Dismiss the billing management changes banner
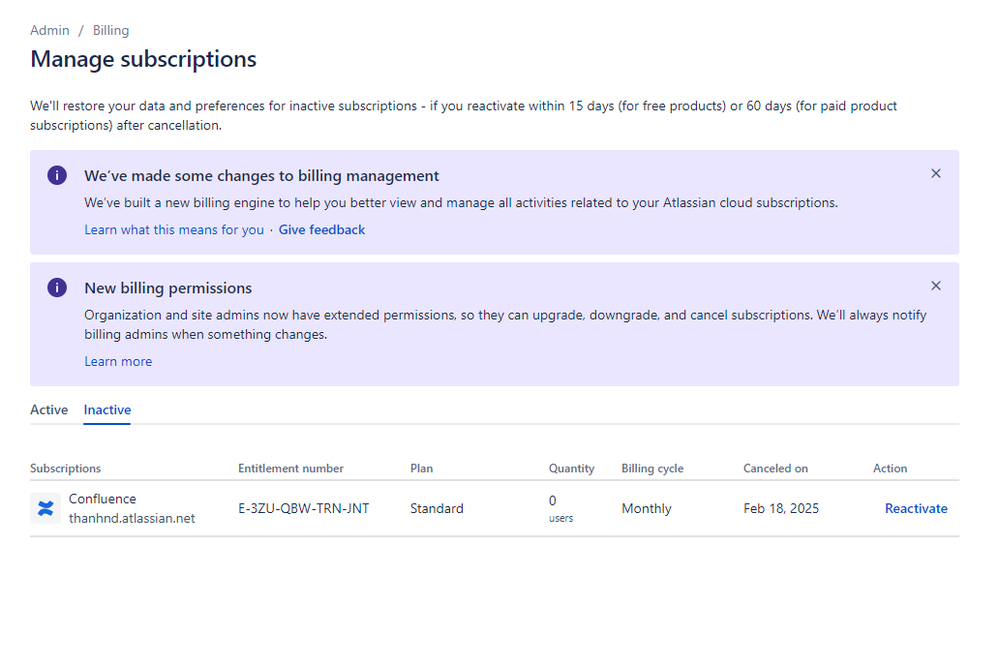The image size is (999, 666). (x=935, y=173)
